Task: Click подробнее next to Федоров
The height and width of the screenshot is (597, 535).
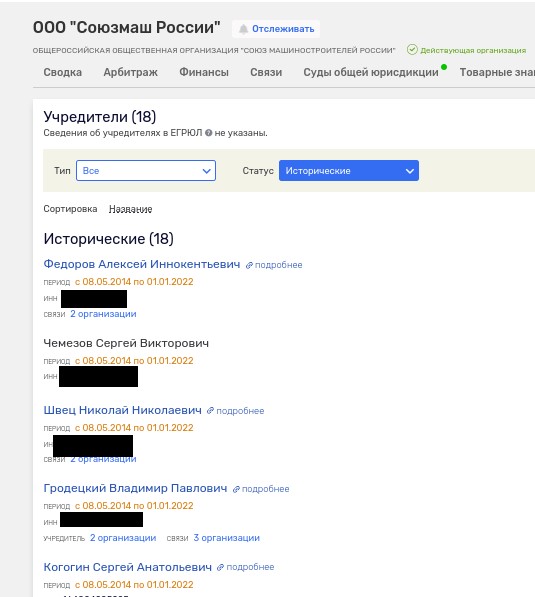Action: [x=279, y=265]
